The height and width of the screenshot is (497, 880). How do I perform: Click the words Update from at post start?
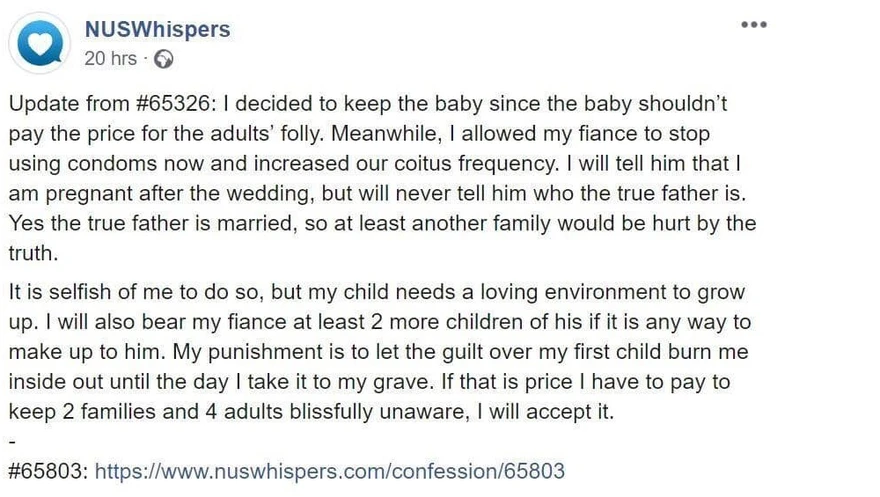(69, 104)
